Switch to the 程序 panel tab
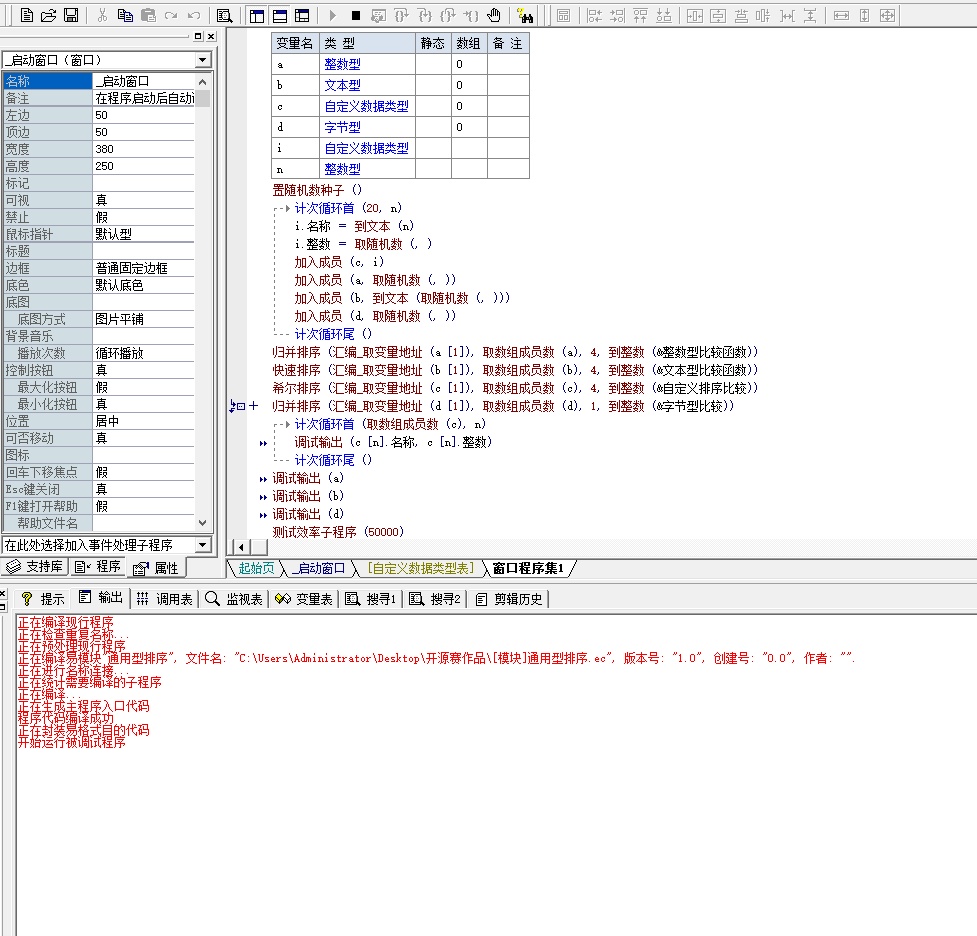 [x=97, y=566]
